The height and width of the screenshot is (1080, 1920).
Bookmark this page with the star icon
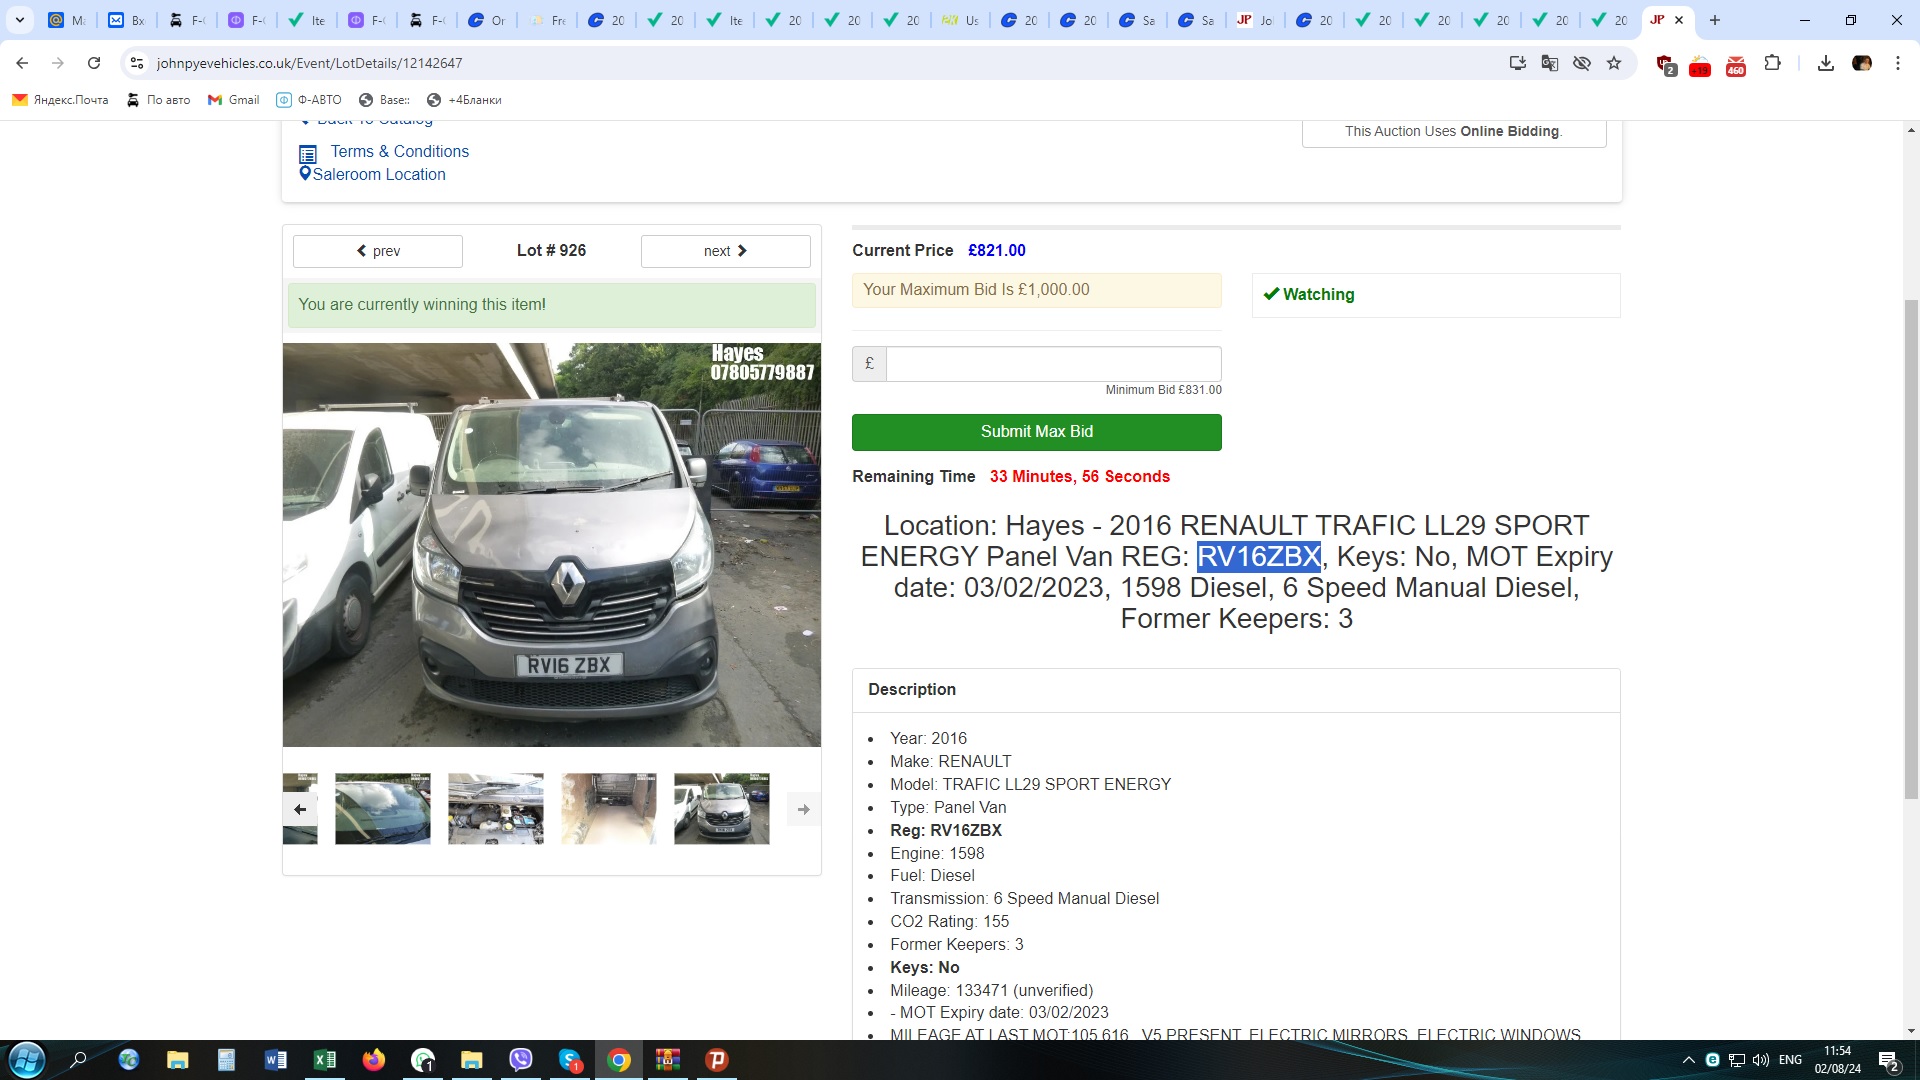(1614, 63)
